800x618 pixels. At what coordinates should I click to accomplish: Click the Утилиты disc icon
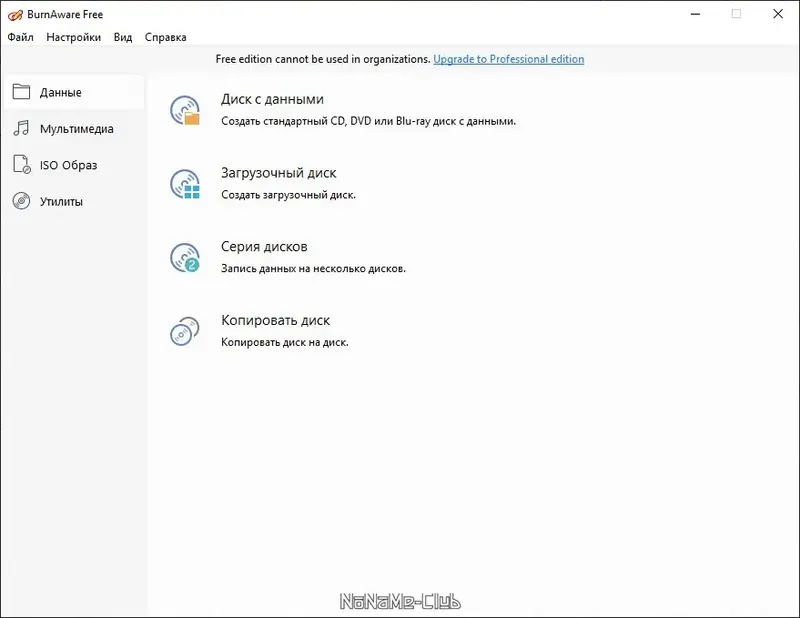(x=21, y=201)
